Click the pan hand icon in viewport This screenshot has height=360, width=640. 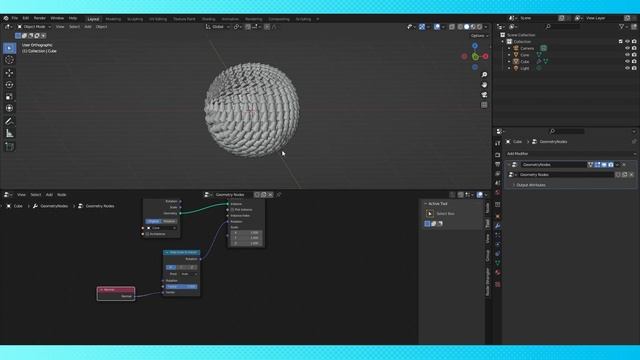(x=484, y=85)
